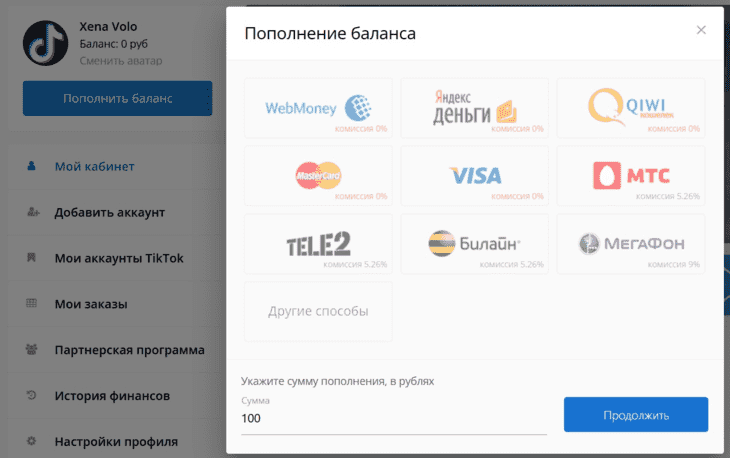Go to Добавить аккаунт menu item
The width and height of the screenshot is (730, 458).
[109, 212]
